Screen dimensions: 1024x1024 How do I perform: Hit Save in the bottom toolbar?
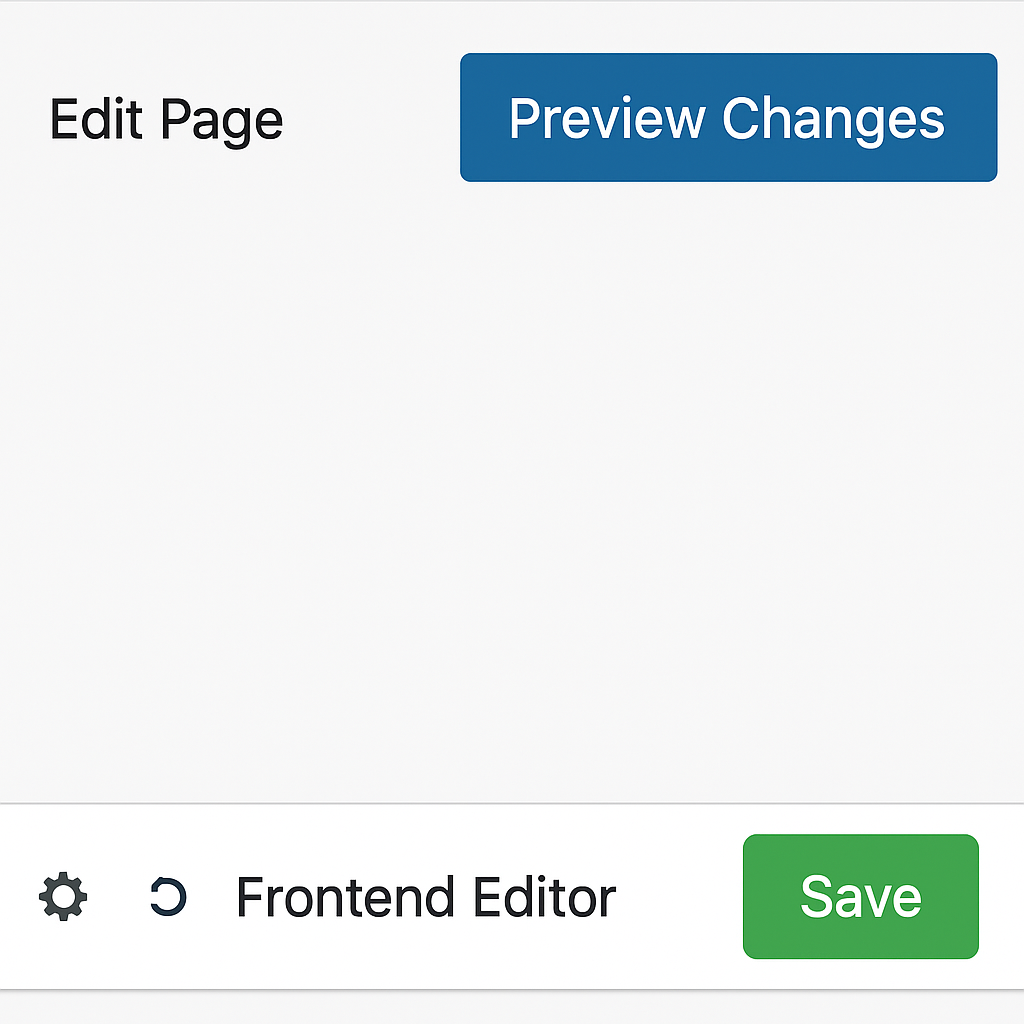point(860,897)
